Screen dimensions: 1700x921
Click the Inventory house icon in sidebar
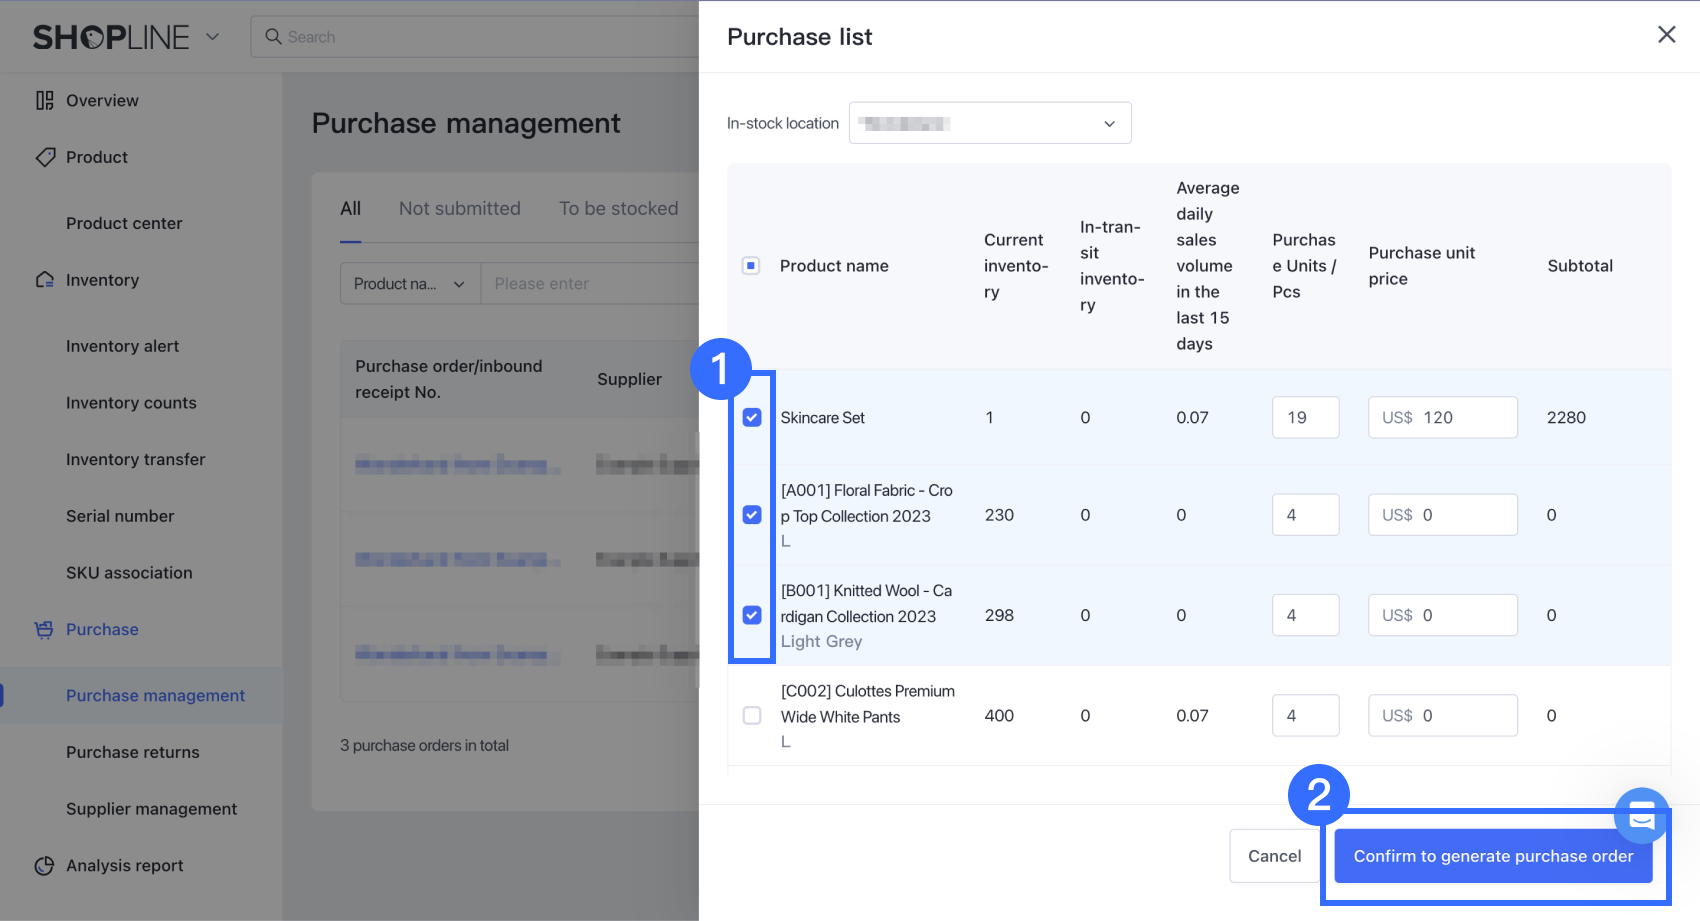[44, 280]
